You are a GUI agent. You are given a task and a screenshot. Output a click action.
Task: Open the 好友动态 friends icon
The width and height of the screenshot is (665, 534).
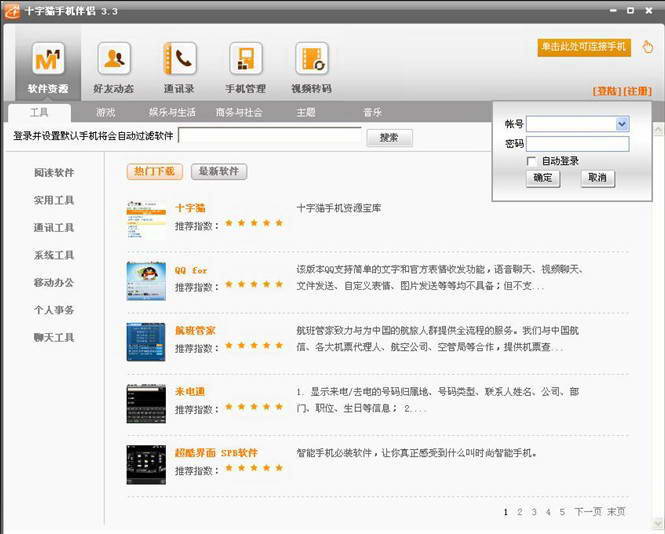pyautogui.click(x=114, y=59)
